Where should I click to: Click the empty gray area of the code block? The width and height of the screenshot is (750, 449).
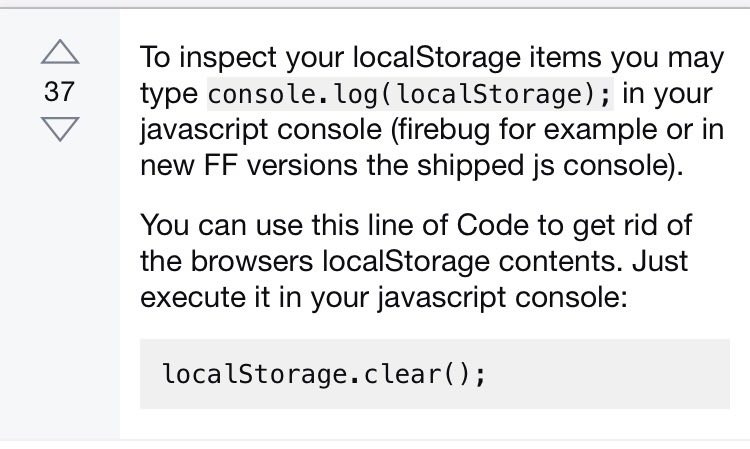point(607,374)
